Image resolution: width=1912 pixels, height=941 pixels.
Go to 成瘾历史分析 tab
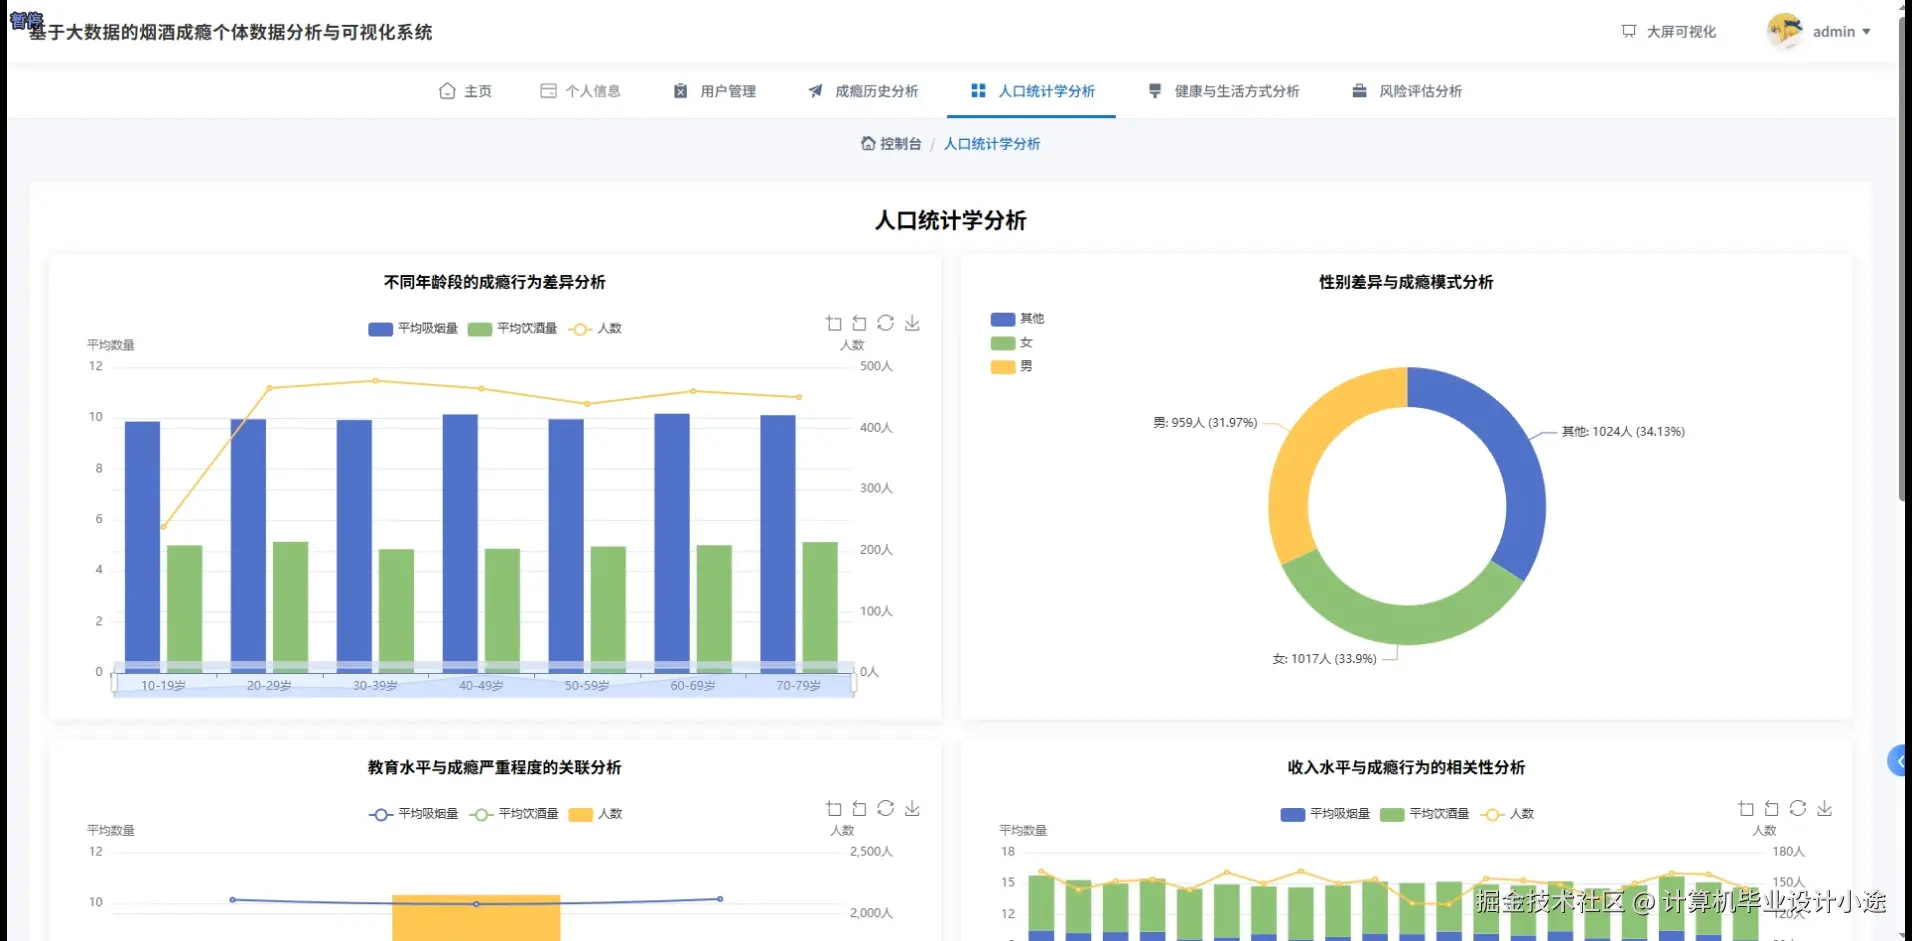(862, 91)
